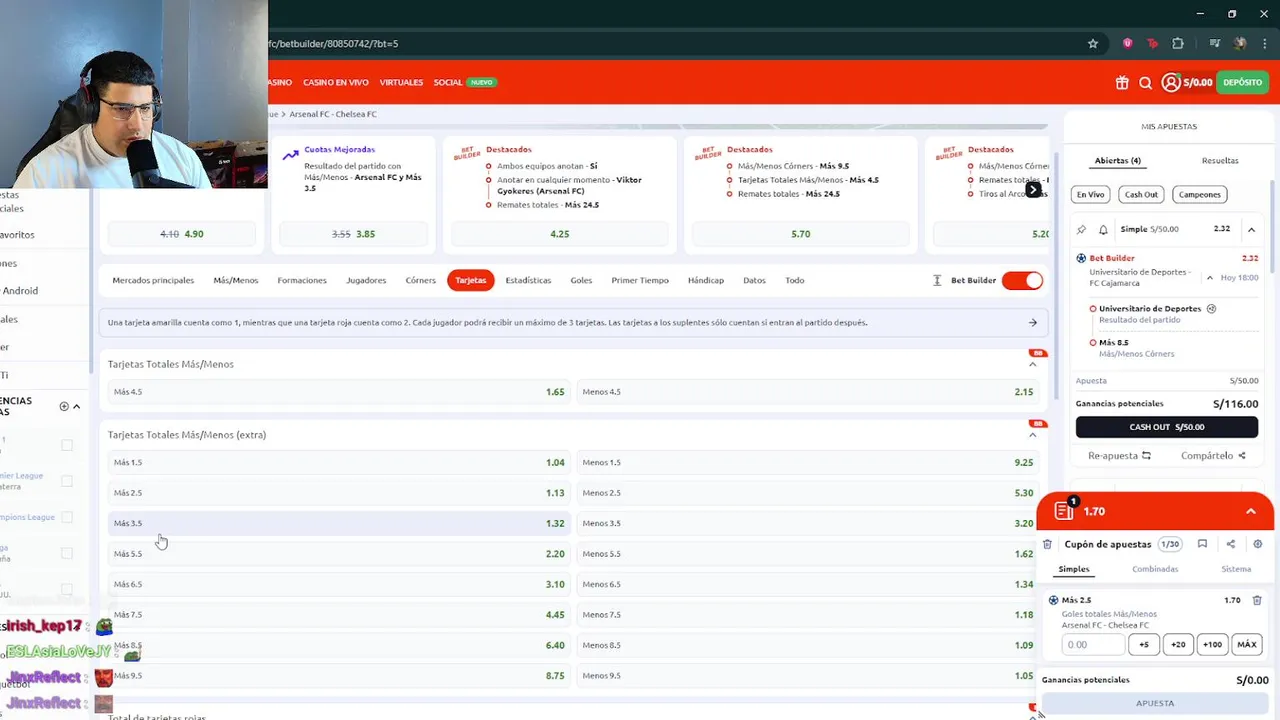Image resolution: width=1280 pixels, height=720 pixels.
Task: Toggle the En Vivo filter chip
Action: coord(1090,194)
